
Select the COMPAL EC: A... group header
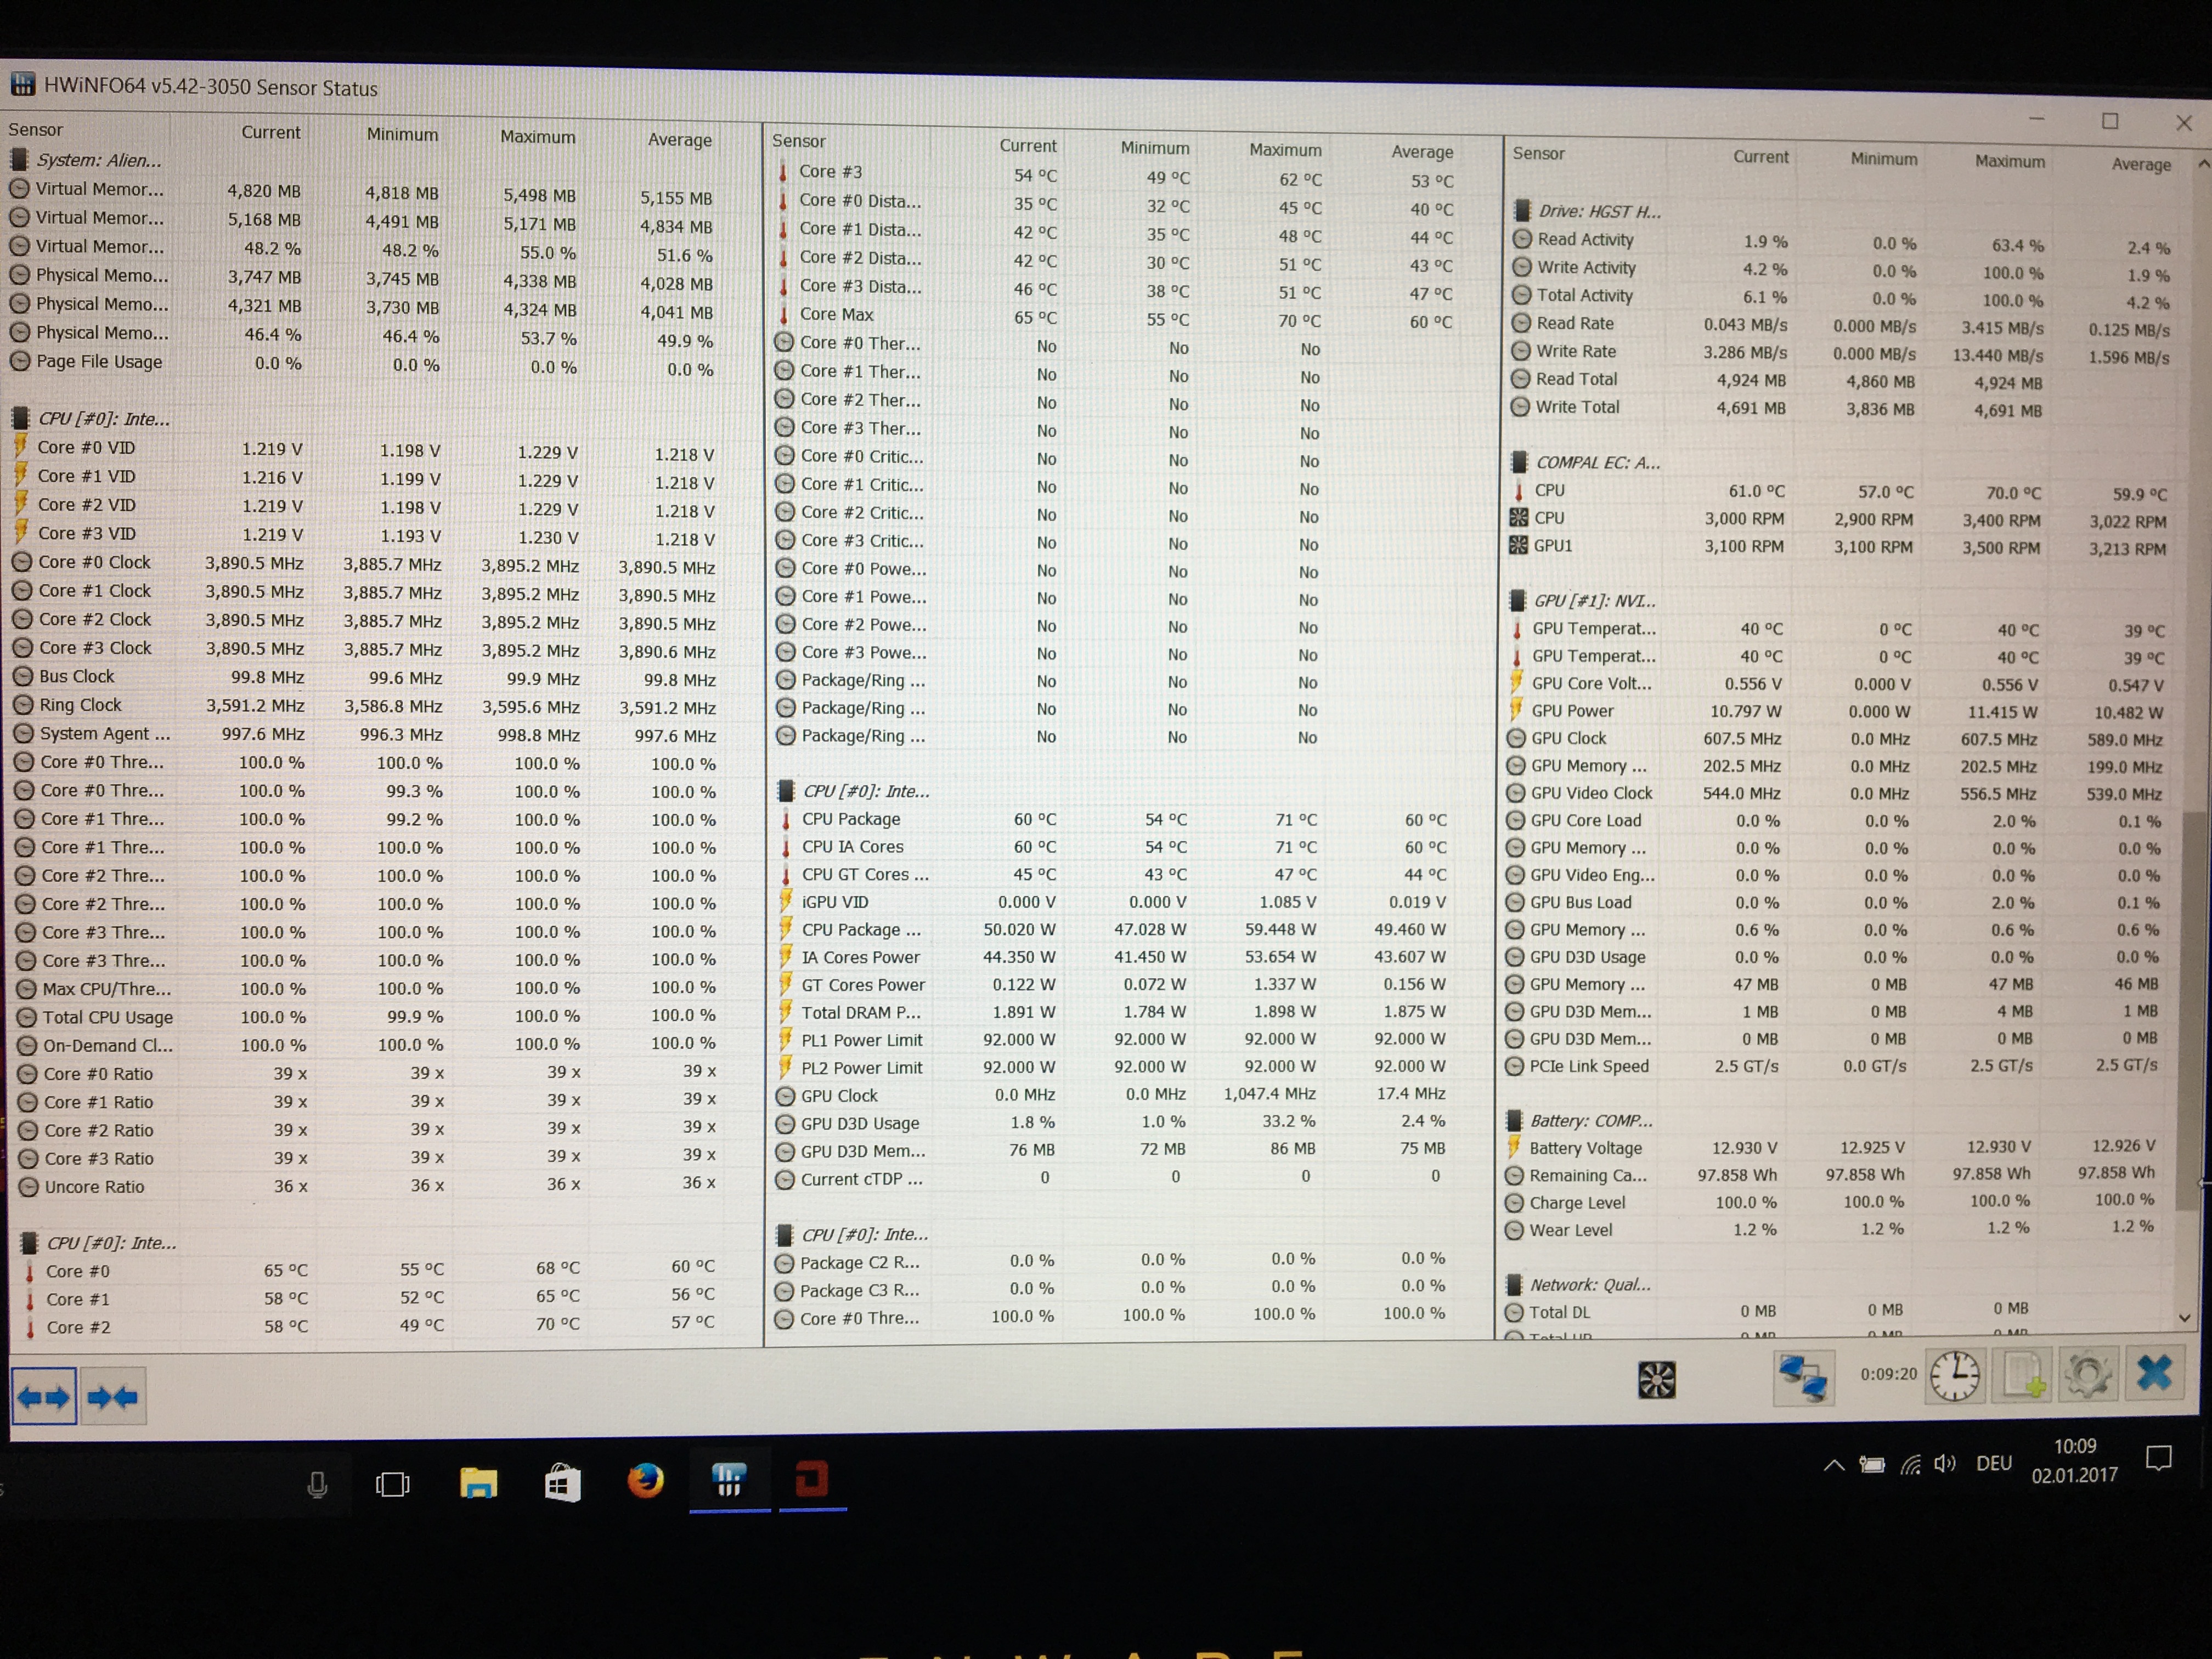pos(1597,462)
